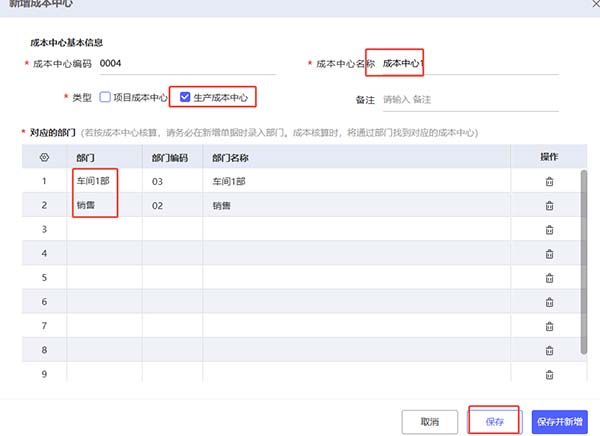Screen dimensions: 600x436
Task: Cancel the dialog with 取消
Action: coord(430,421)
